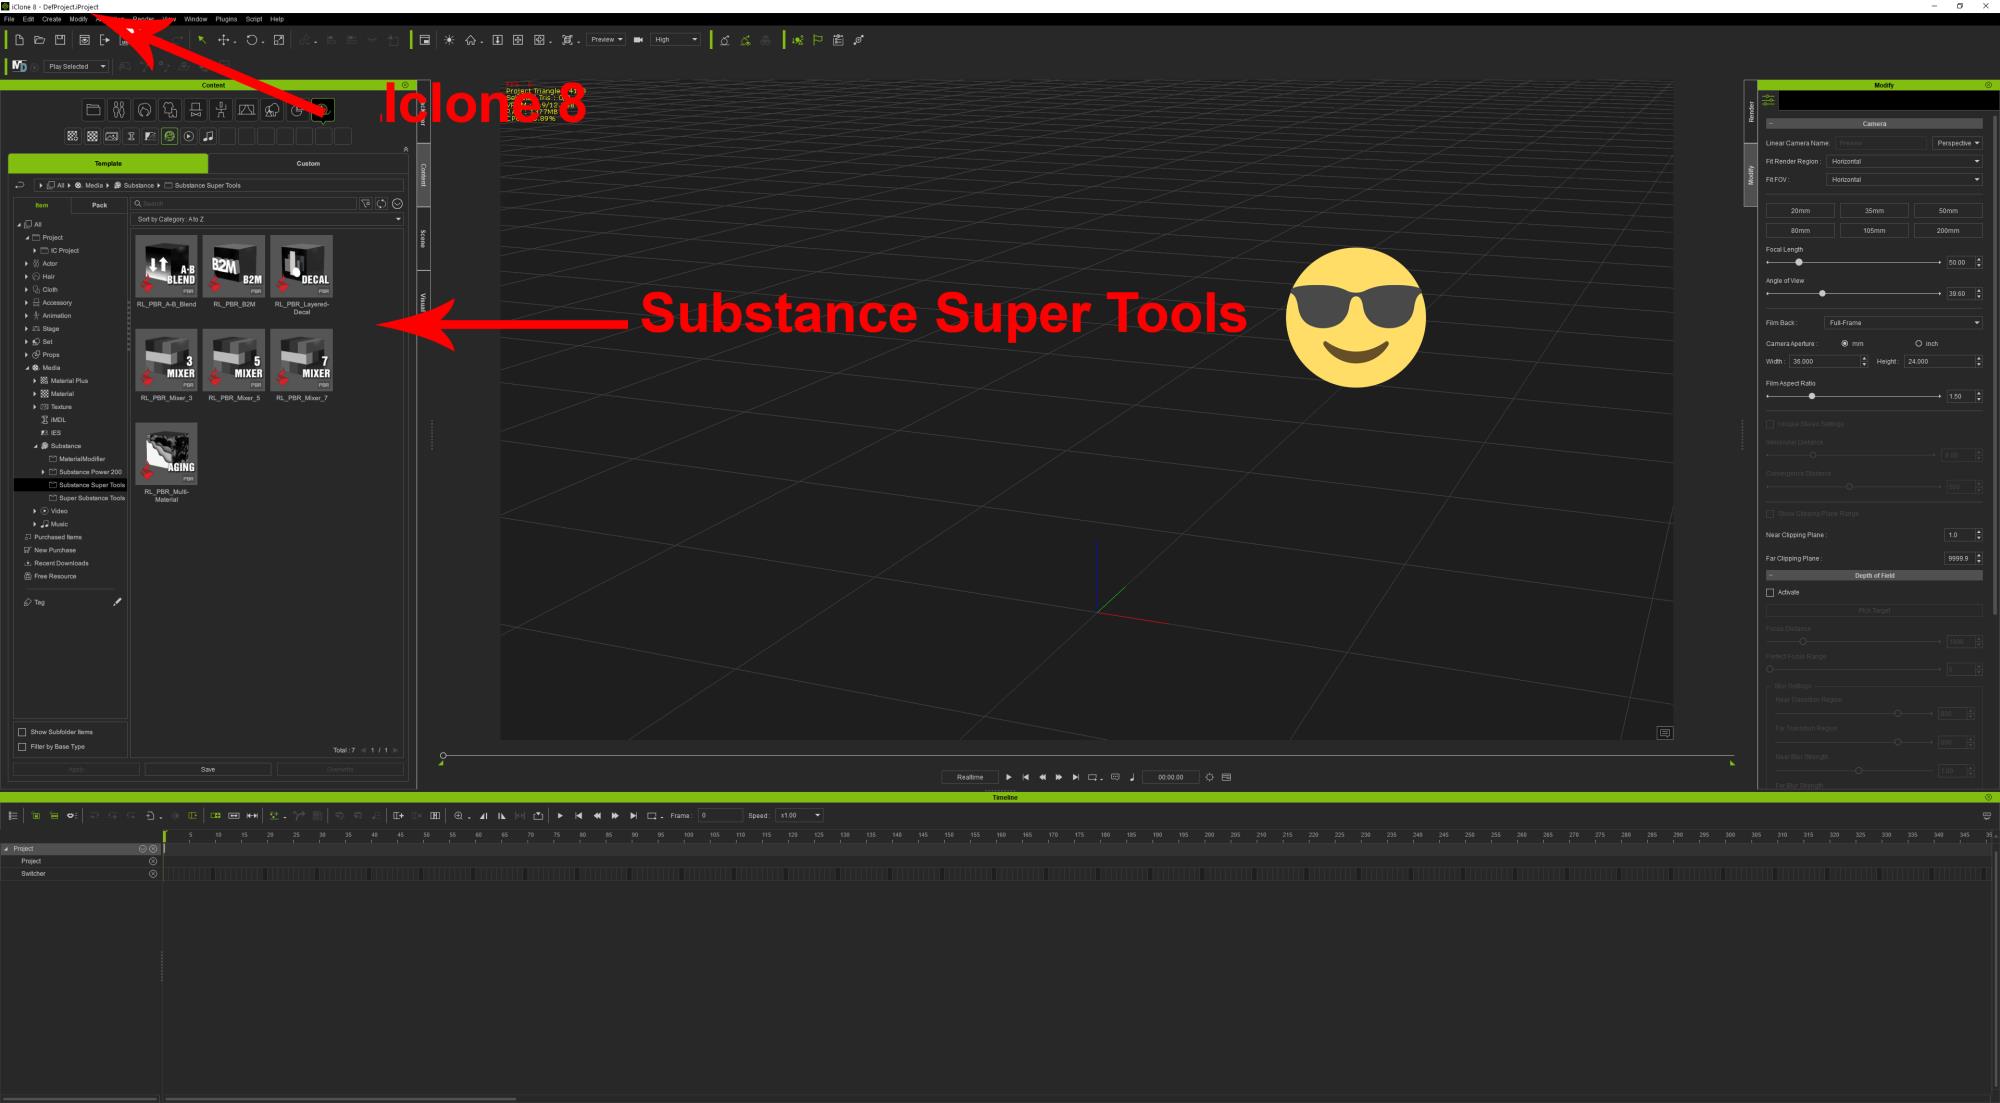The image size is (2000, 1103).
Task: Click the Open Project folder icon
Action: point(40,40)
